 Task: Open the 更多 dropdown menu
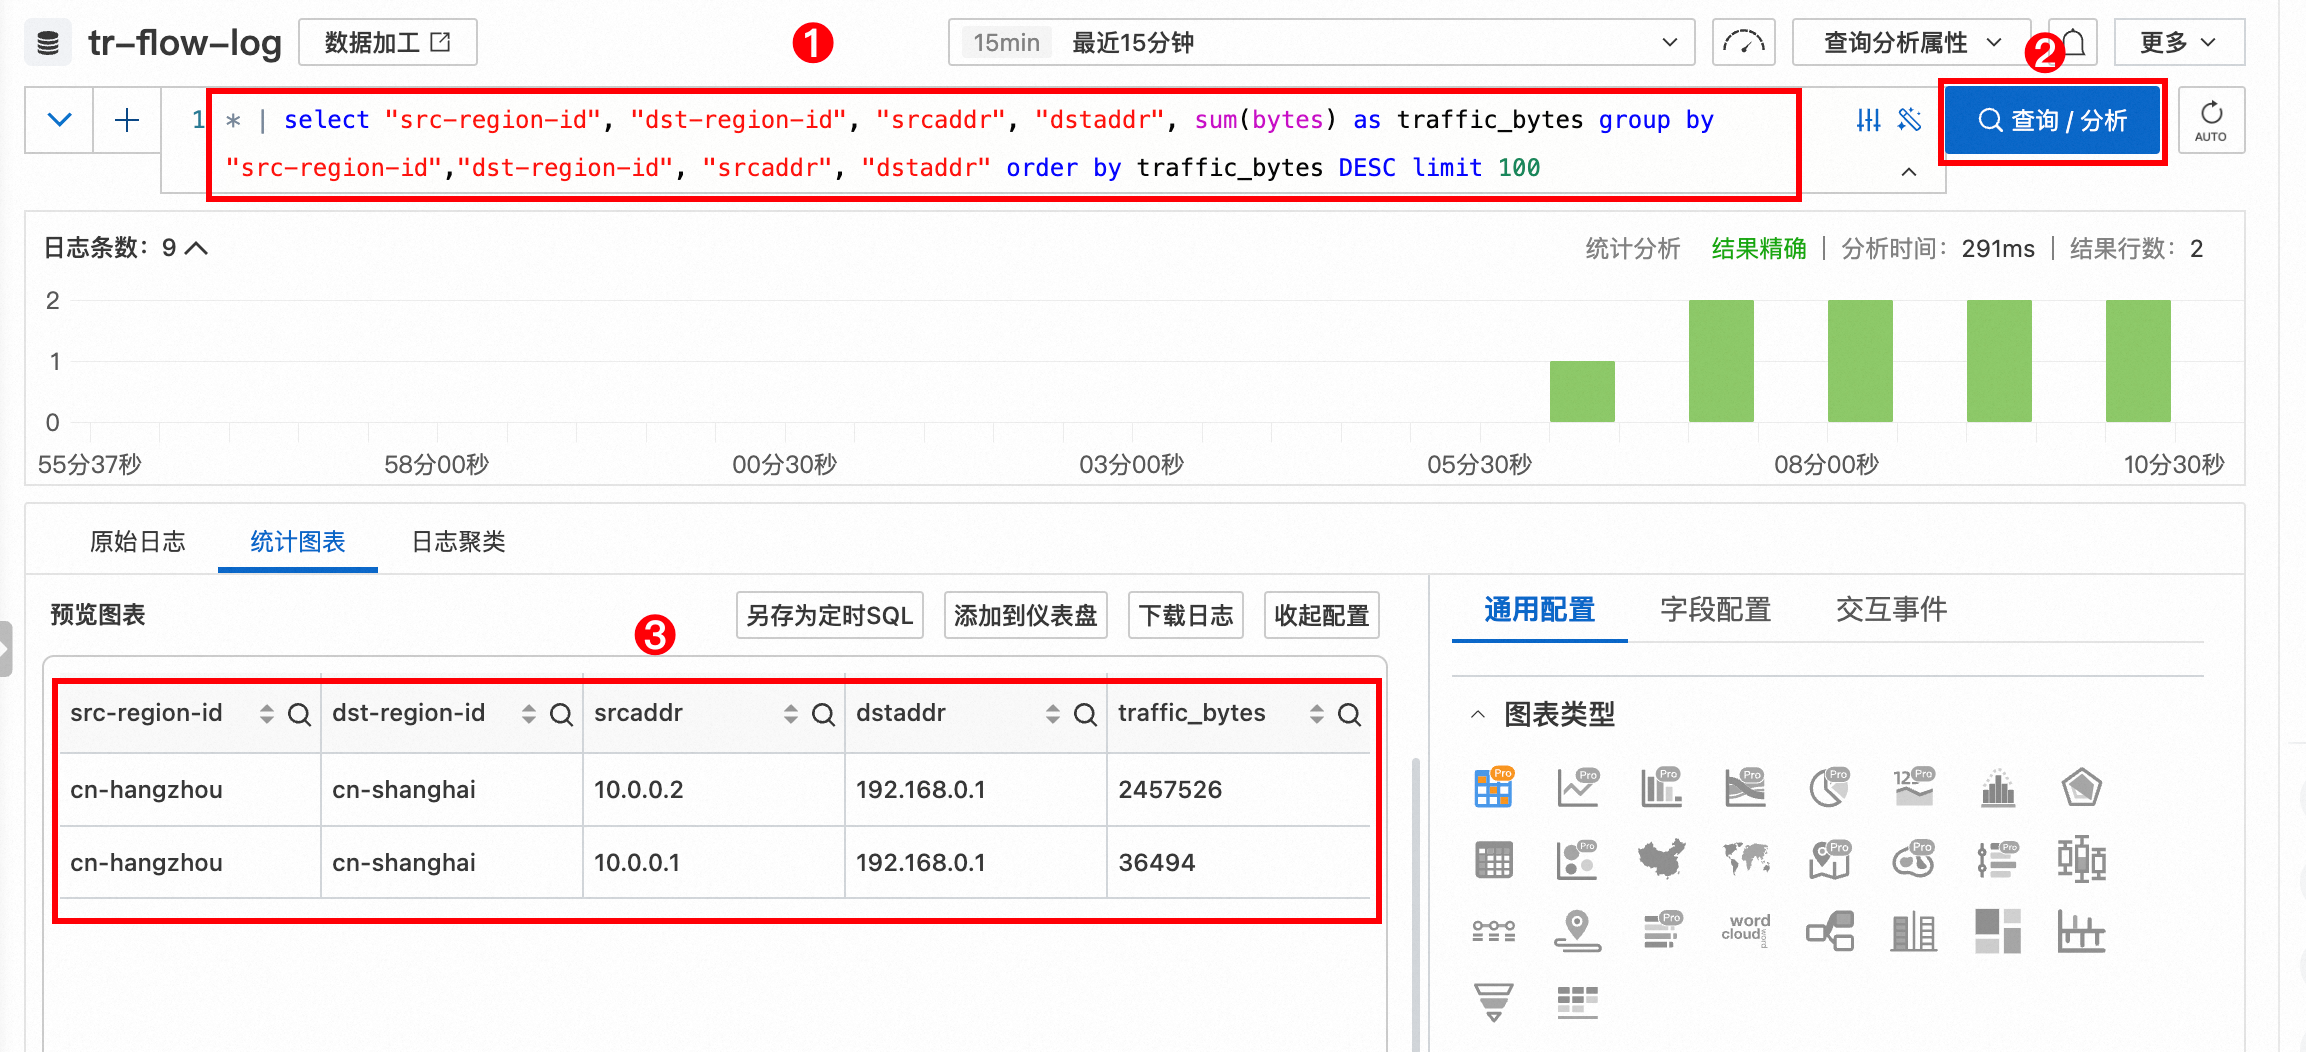2179,42
